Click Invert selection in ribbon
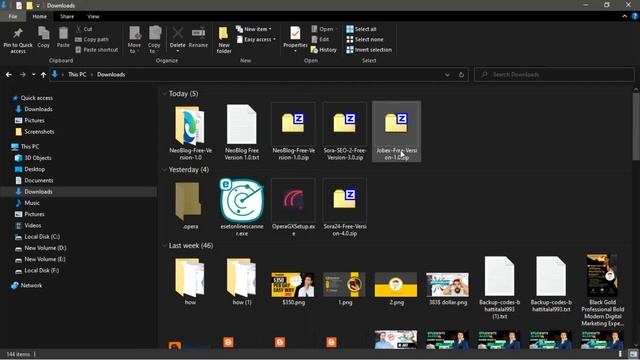 (369, 50)
